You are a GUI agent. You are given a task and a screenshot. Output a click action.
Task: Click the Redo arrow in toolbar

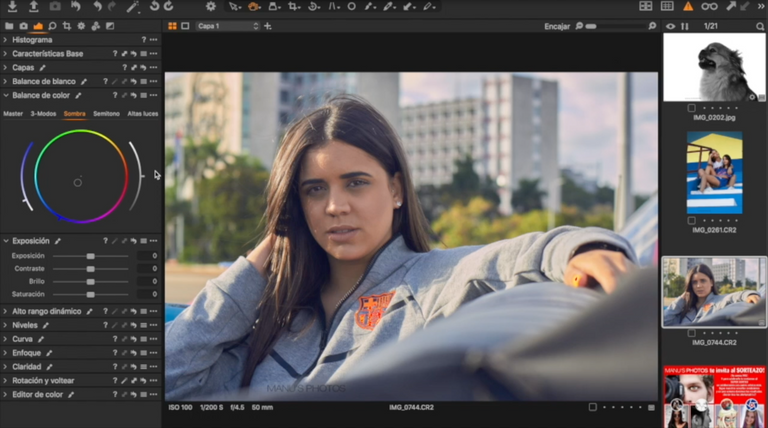pos(112,6)
